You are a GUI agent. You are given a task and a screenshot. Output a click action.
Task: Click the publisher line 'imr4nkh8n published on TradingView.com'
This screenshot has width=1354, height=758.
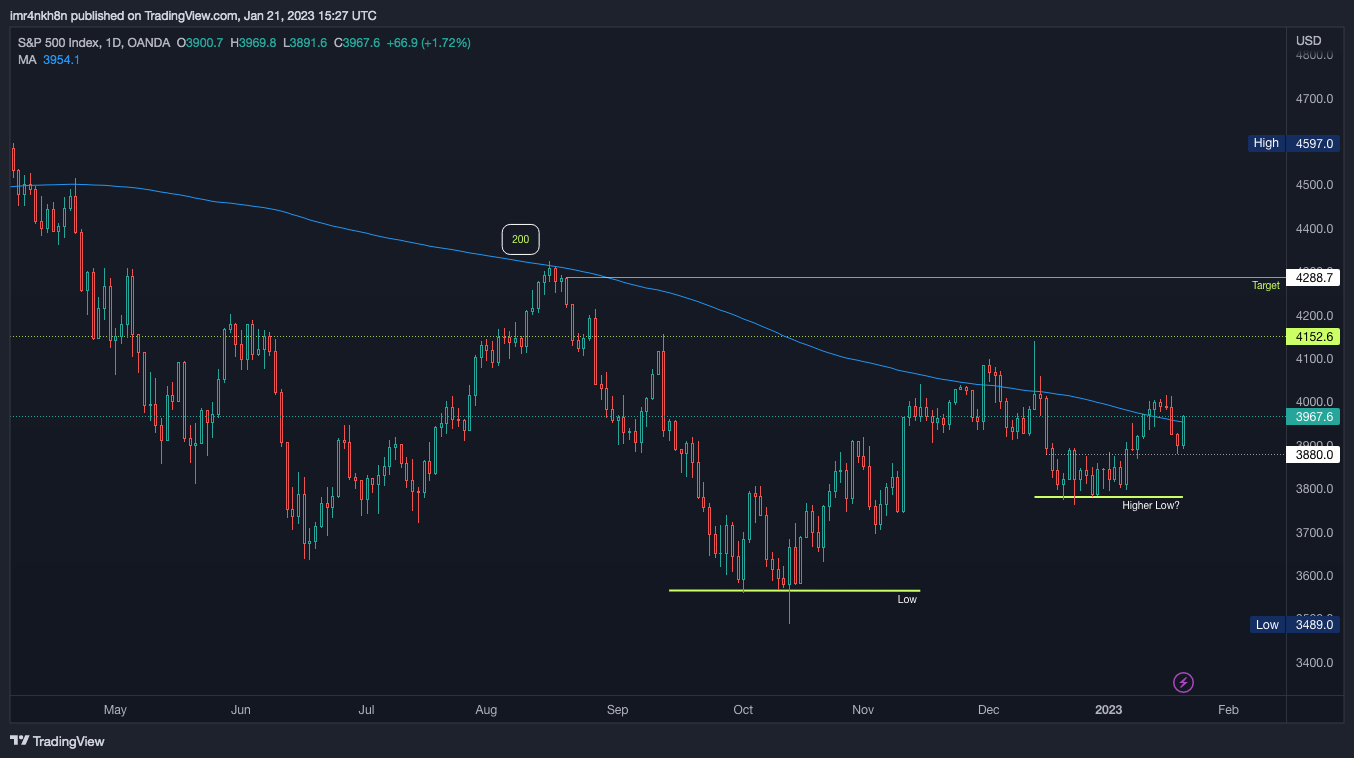(124, 16)
